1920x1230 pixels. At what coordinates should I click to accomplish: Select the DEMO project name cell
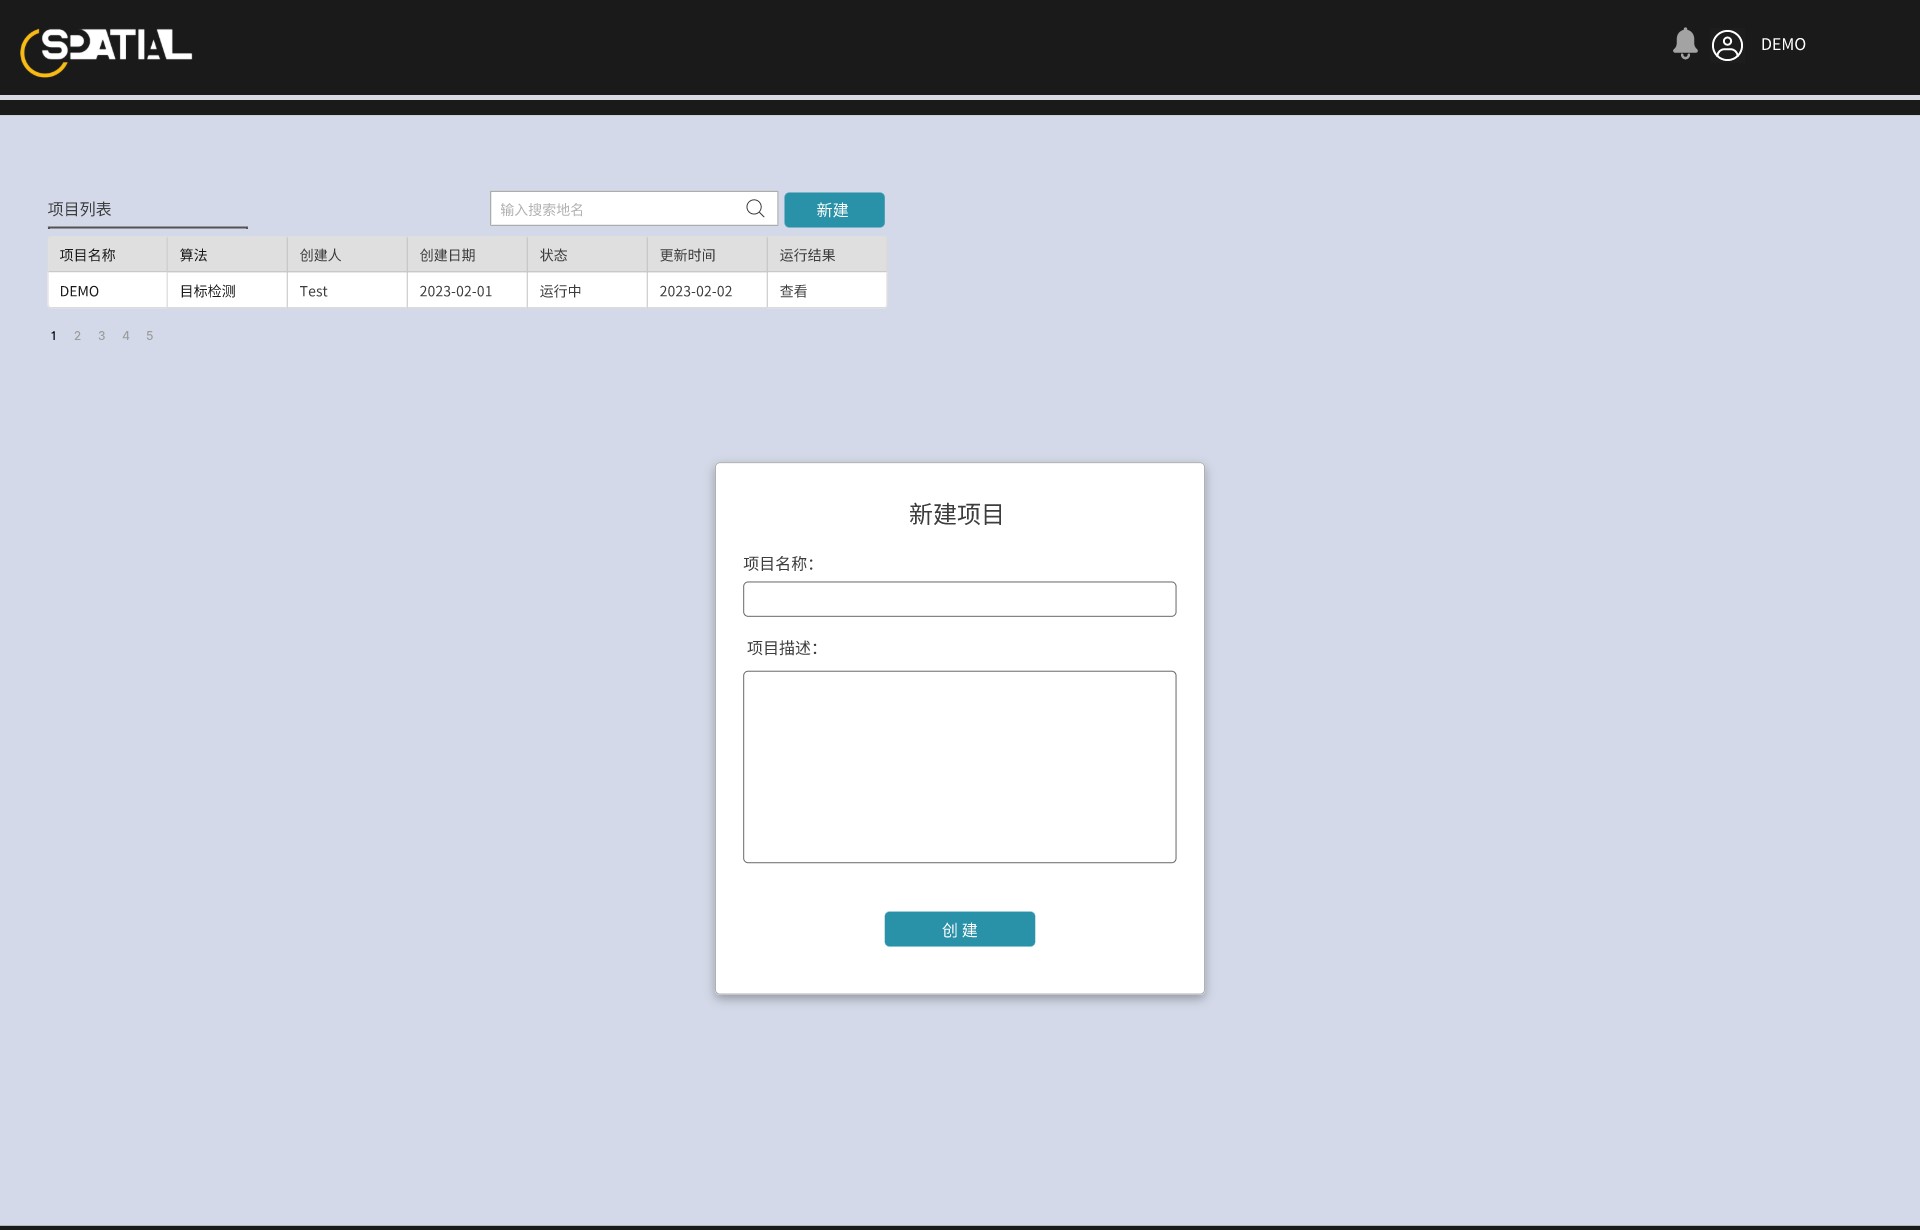click(x=107, y=291)
